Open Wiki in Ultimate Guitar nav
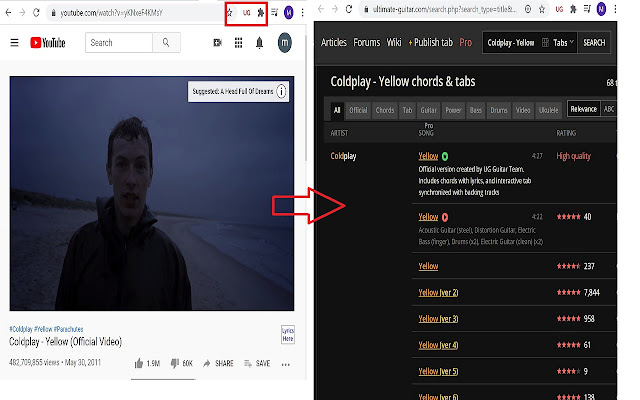The width and height of the screenshot is (640, 400). (x=394, y=42)
